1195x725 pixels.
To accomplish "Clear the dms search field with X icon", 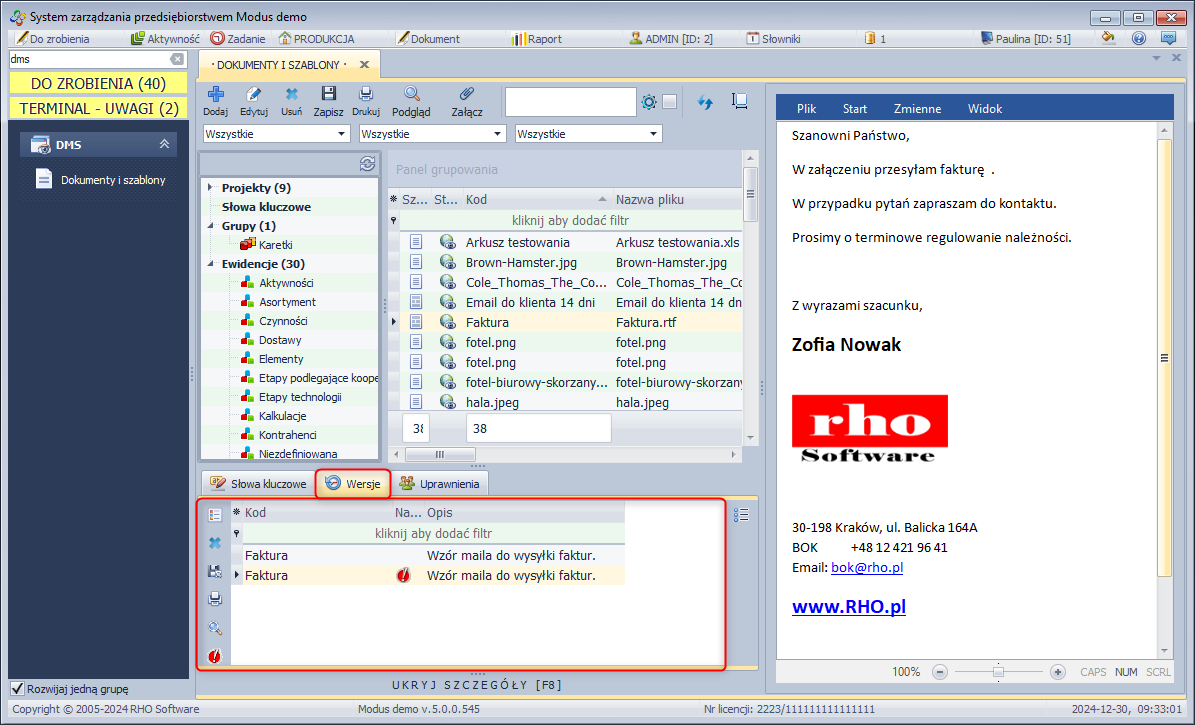I will pos(177,59).
